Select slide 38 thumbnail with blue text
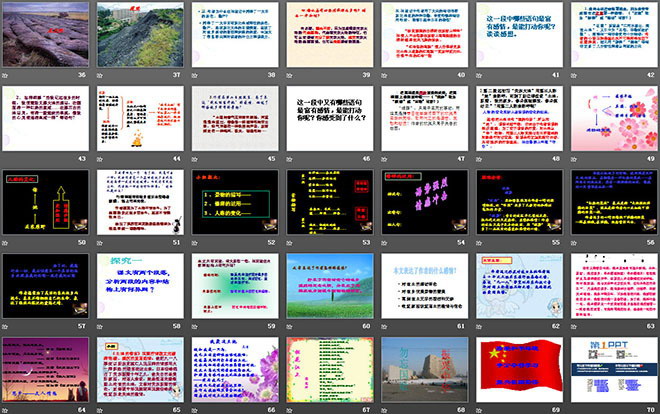The height and width of the screenshot is (414, 660). click(x=235, y=34)
